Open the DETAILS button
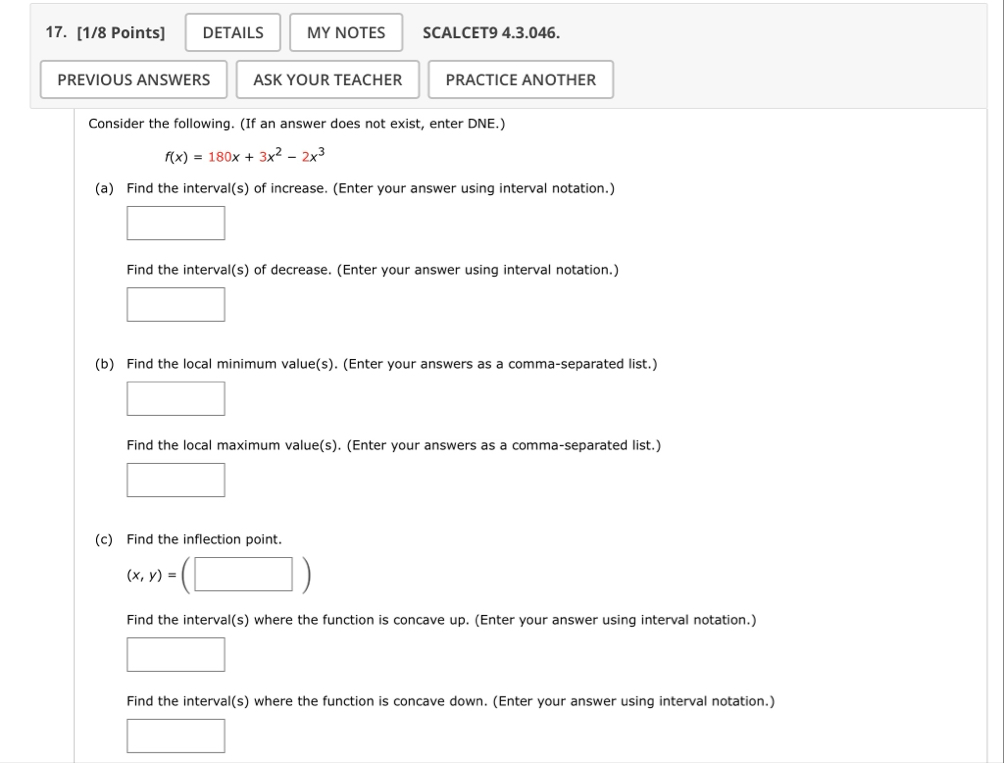Image resolution: width=1004 pixels, height=763 pixels. pos(232,33)
